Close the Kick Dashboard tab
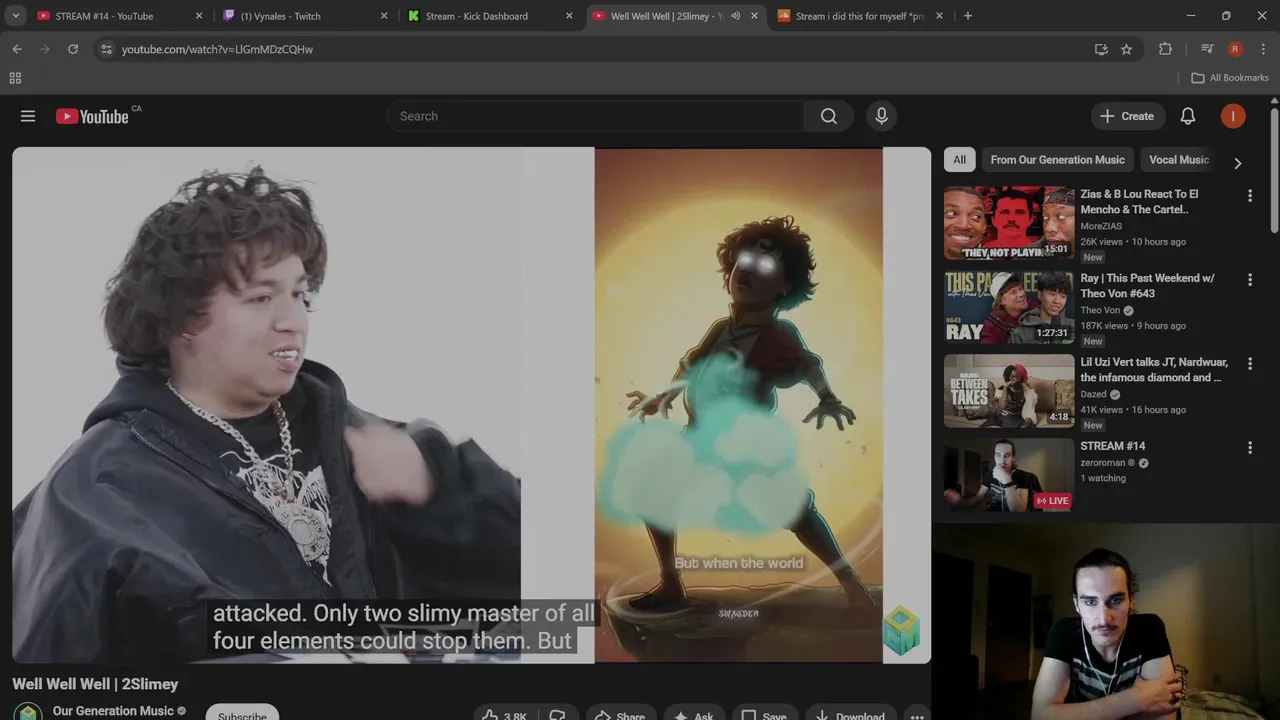Image resolution: width=1280 pixels, height=720 pixels. click(x=569, y=16)
